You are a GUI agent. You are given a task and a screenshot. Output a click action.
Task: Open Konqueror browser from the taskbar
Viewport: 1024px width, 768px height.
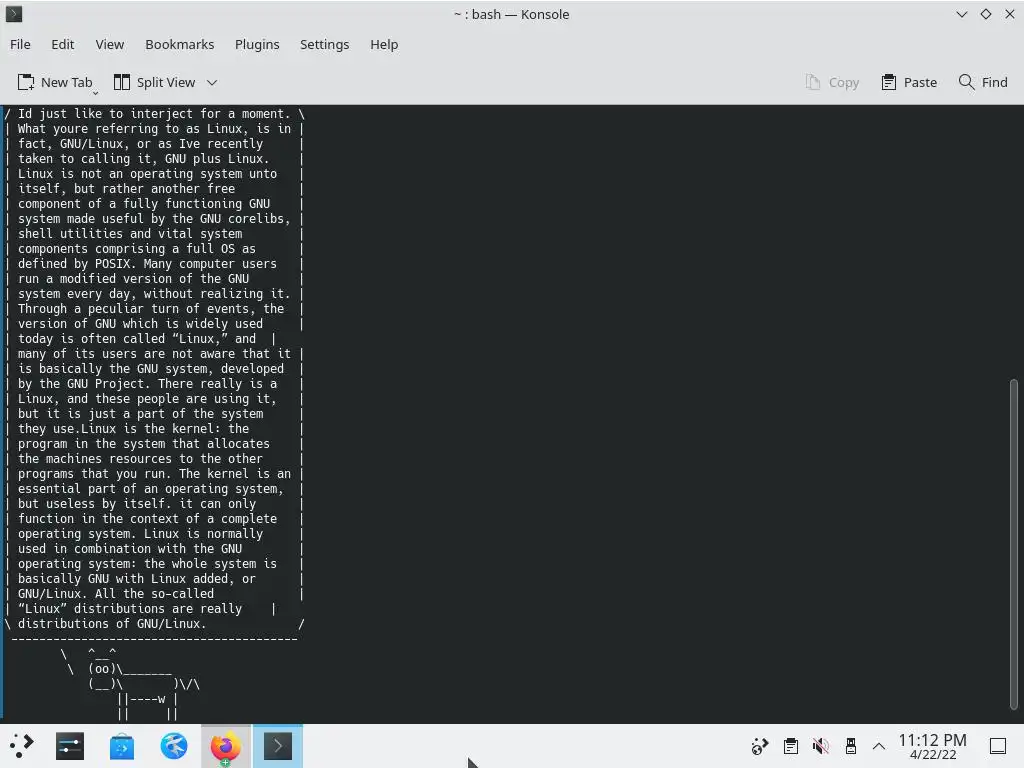coord(174,746)
